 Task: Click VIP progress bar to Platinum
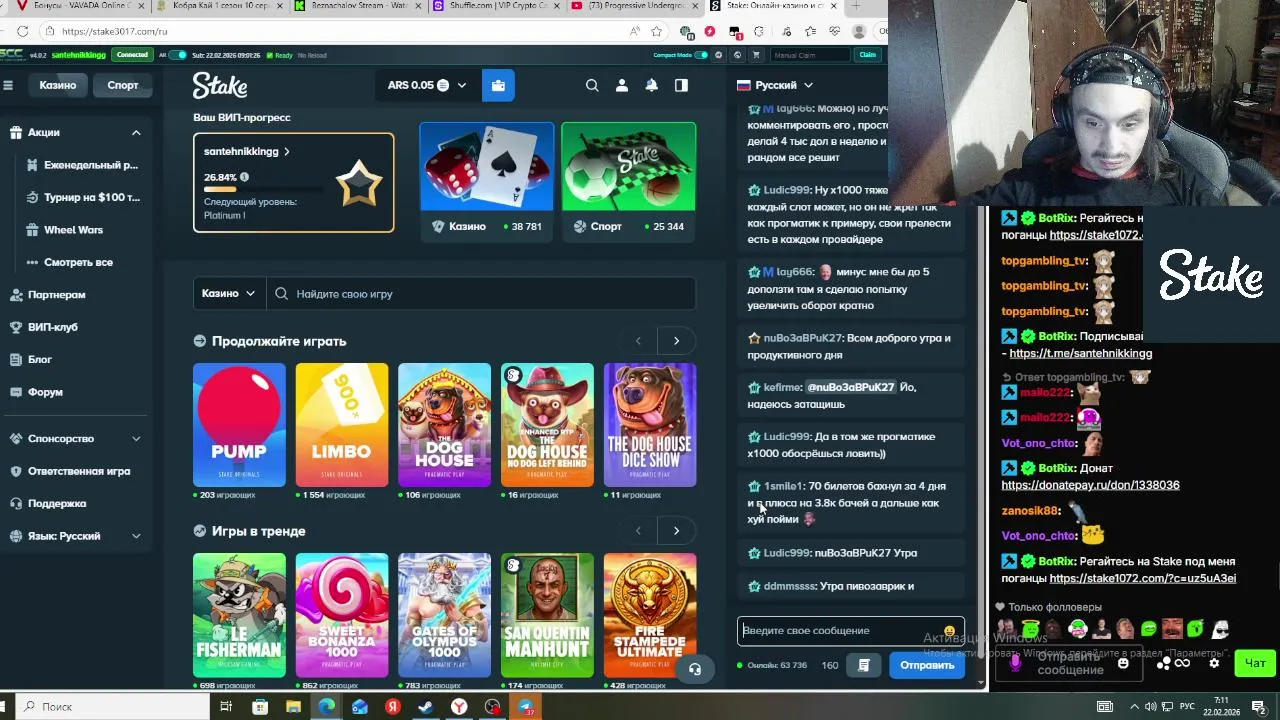click(264, 189)
